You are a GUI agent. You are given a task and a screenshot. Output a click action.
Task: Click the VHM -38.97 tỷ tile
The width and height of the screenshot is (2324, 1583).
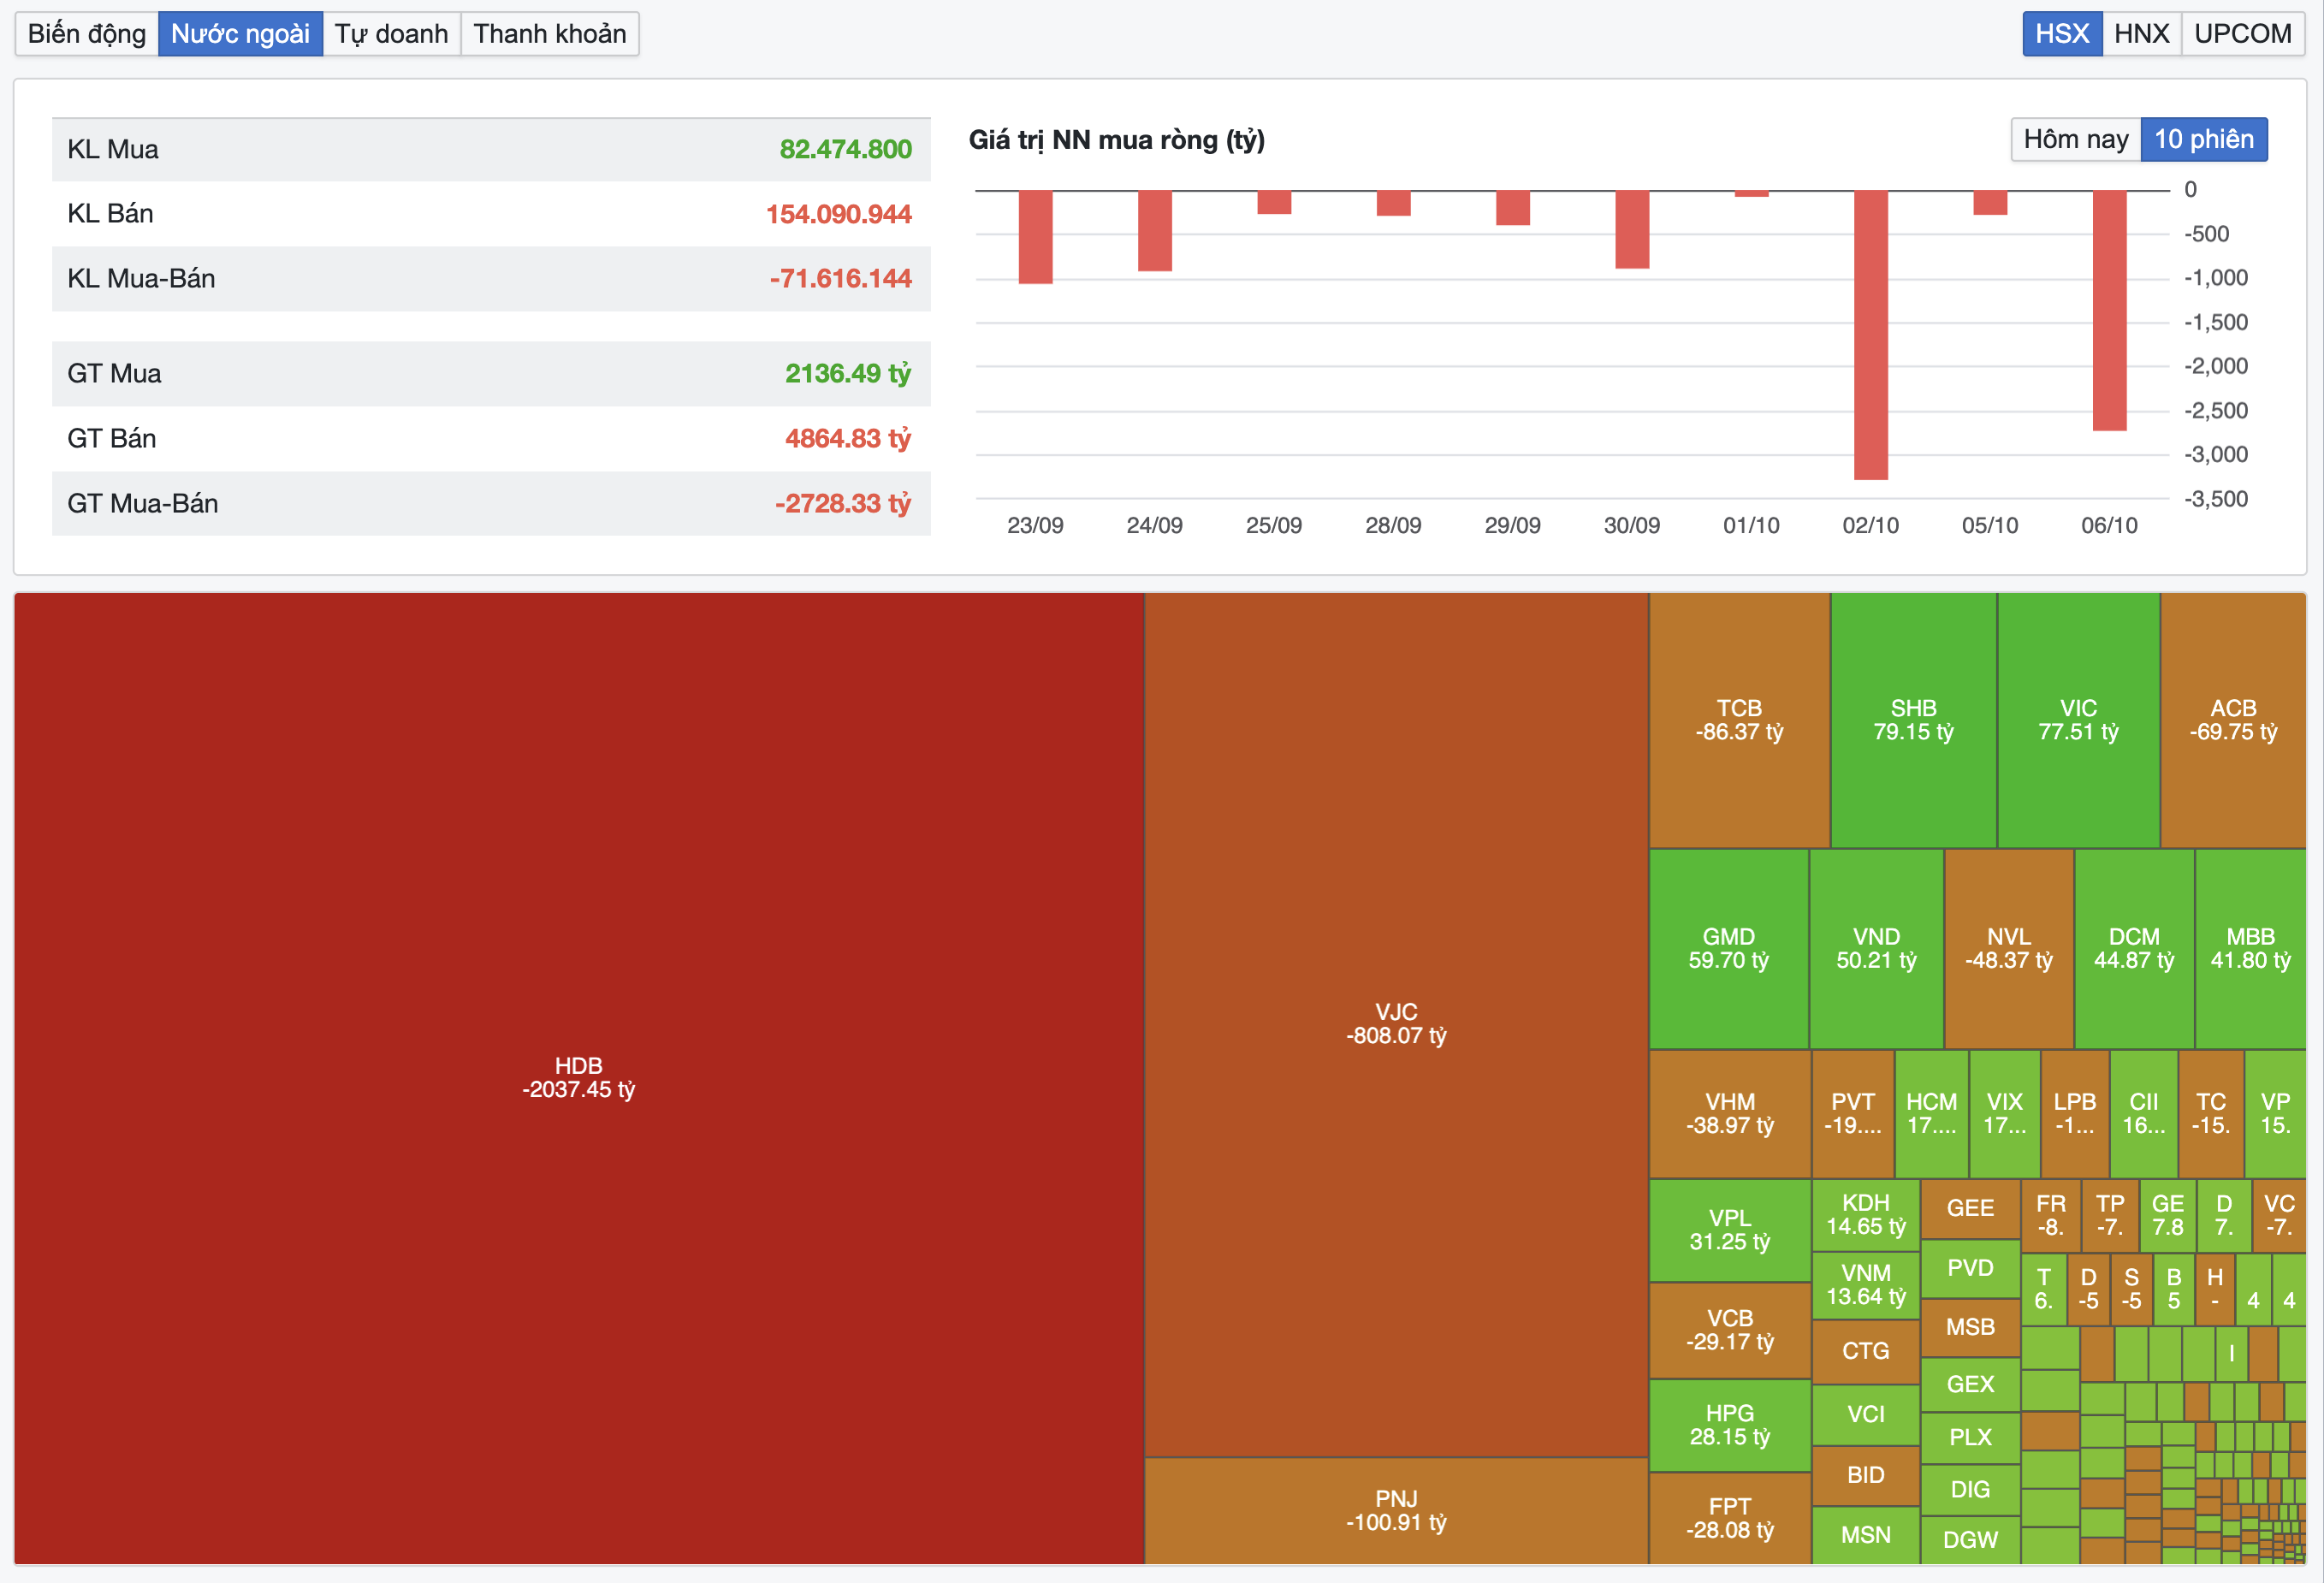pos(1730,1114)
